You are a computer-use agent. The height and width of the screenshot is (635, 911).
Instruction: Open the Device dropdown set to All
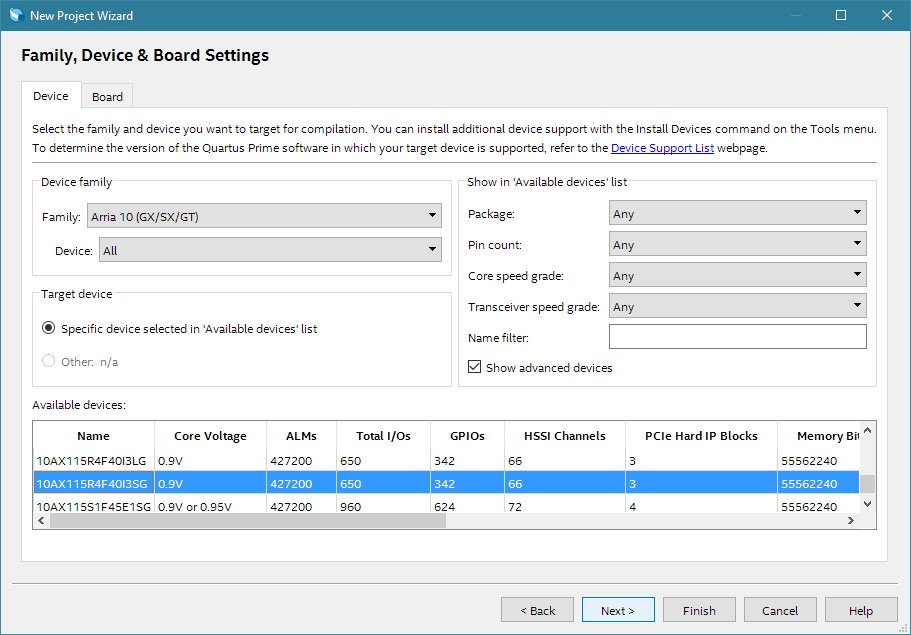(x=270, y=250)
